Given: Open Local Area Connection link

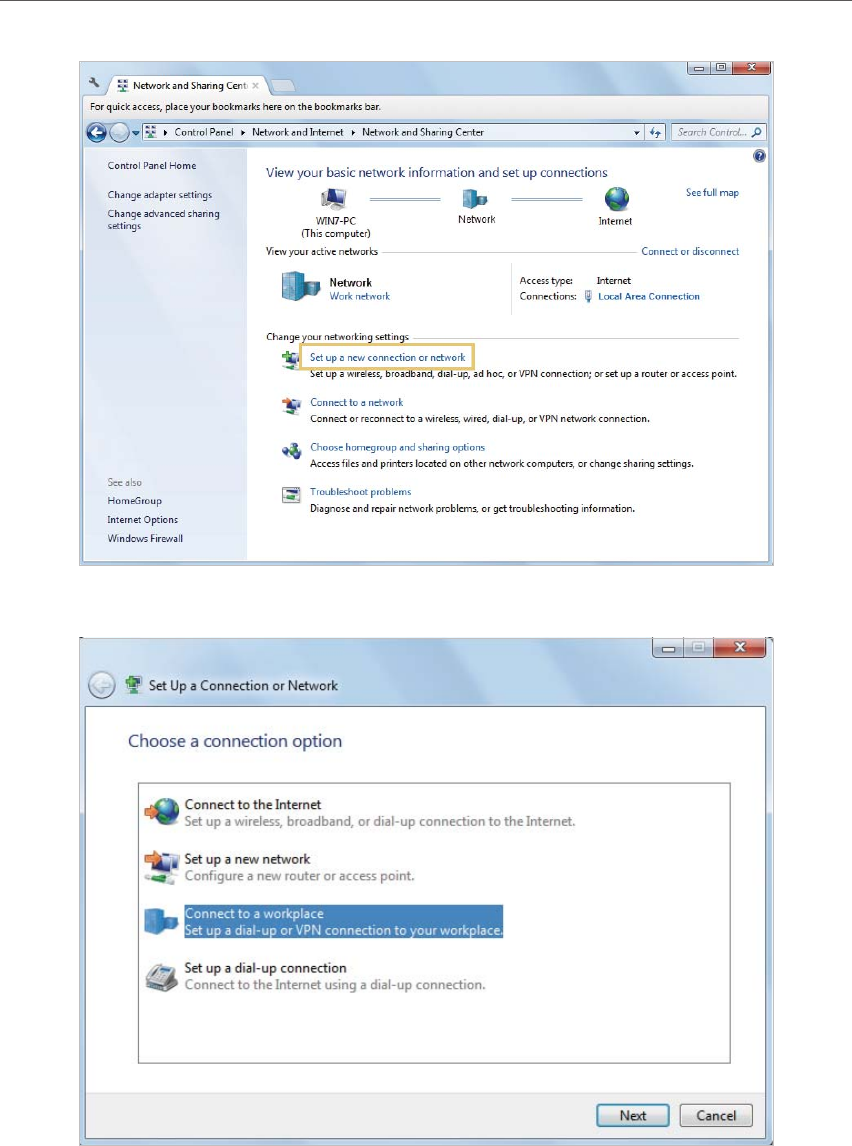Looking at the screenshot, I should 649,297.
